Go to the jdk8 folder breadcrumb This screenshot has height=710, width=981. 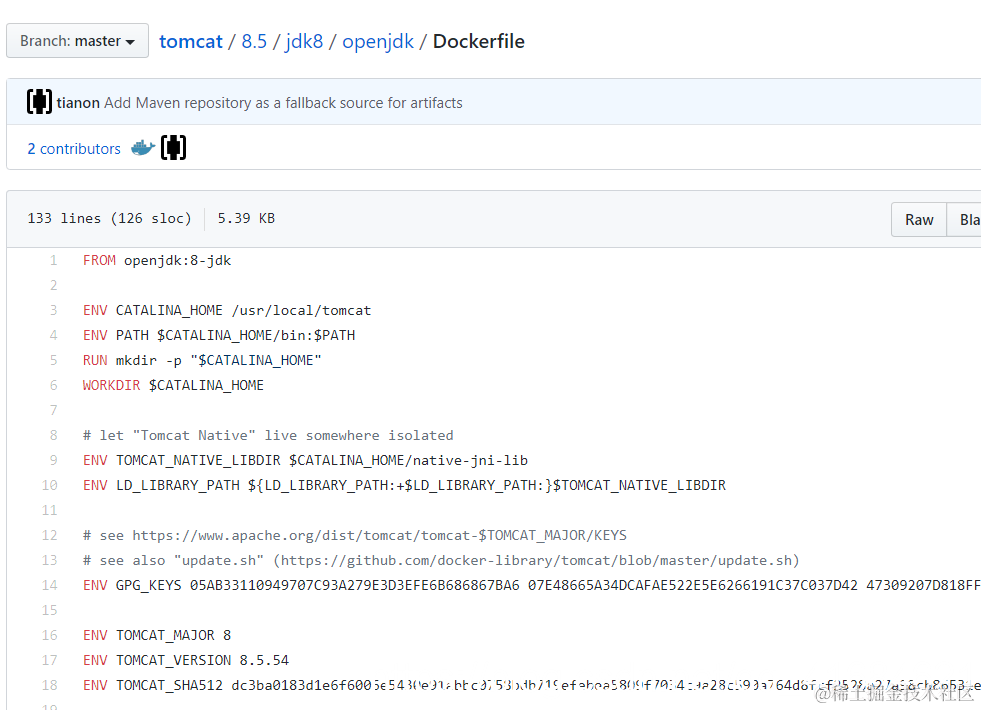[x=304, y=41]
